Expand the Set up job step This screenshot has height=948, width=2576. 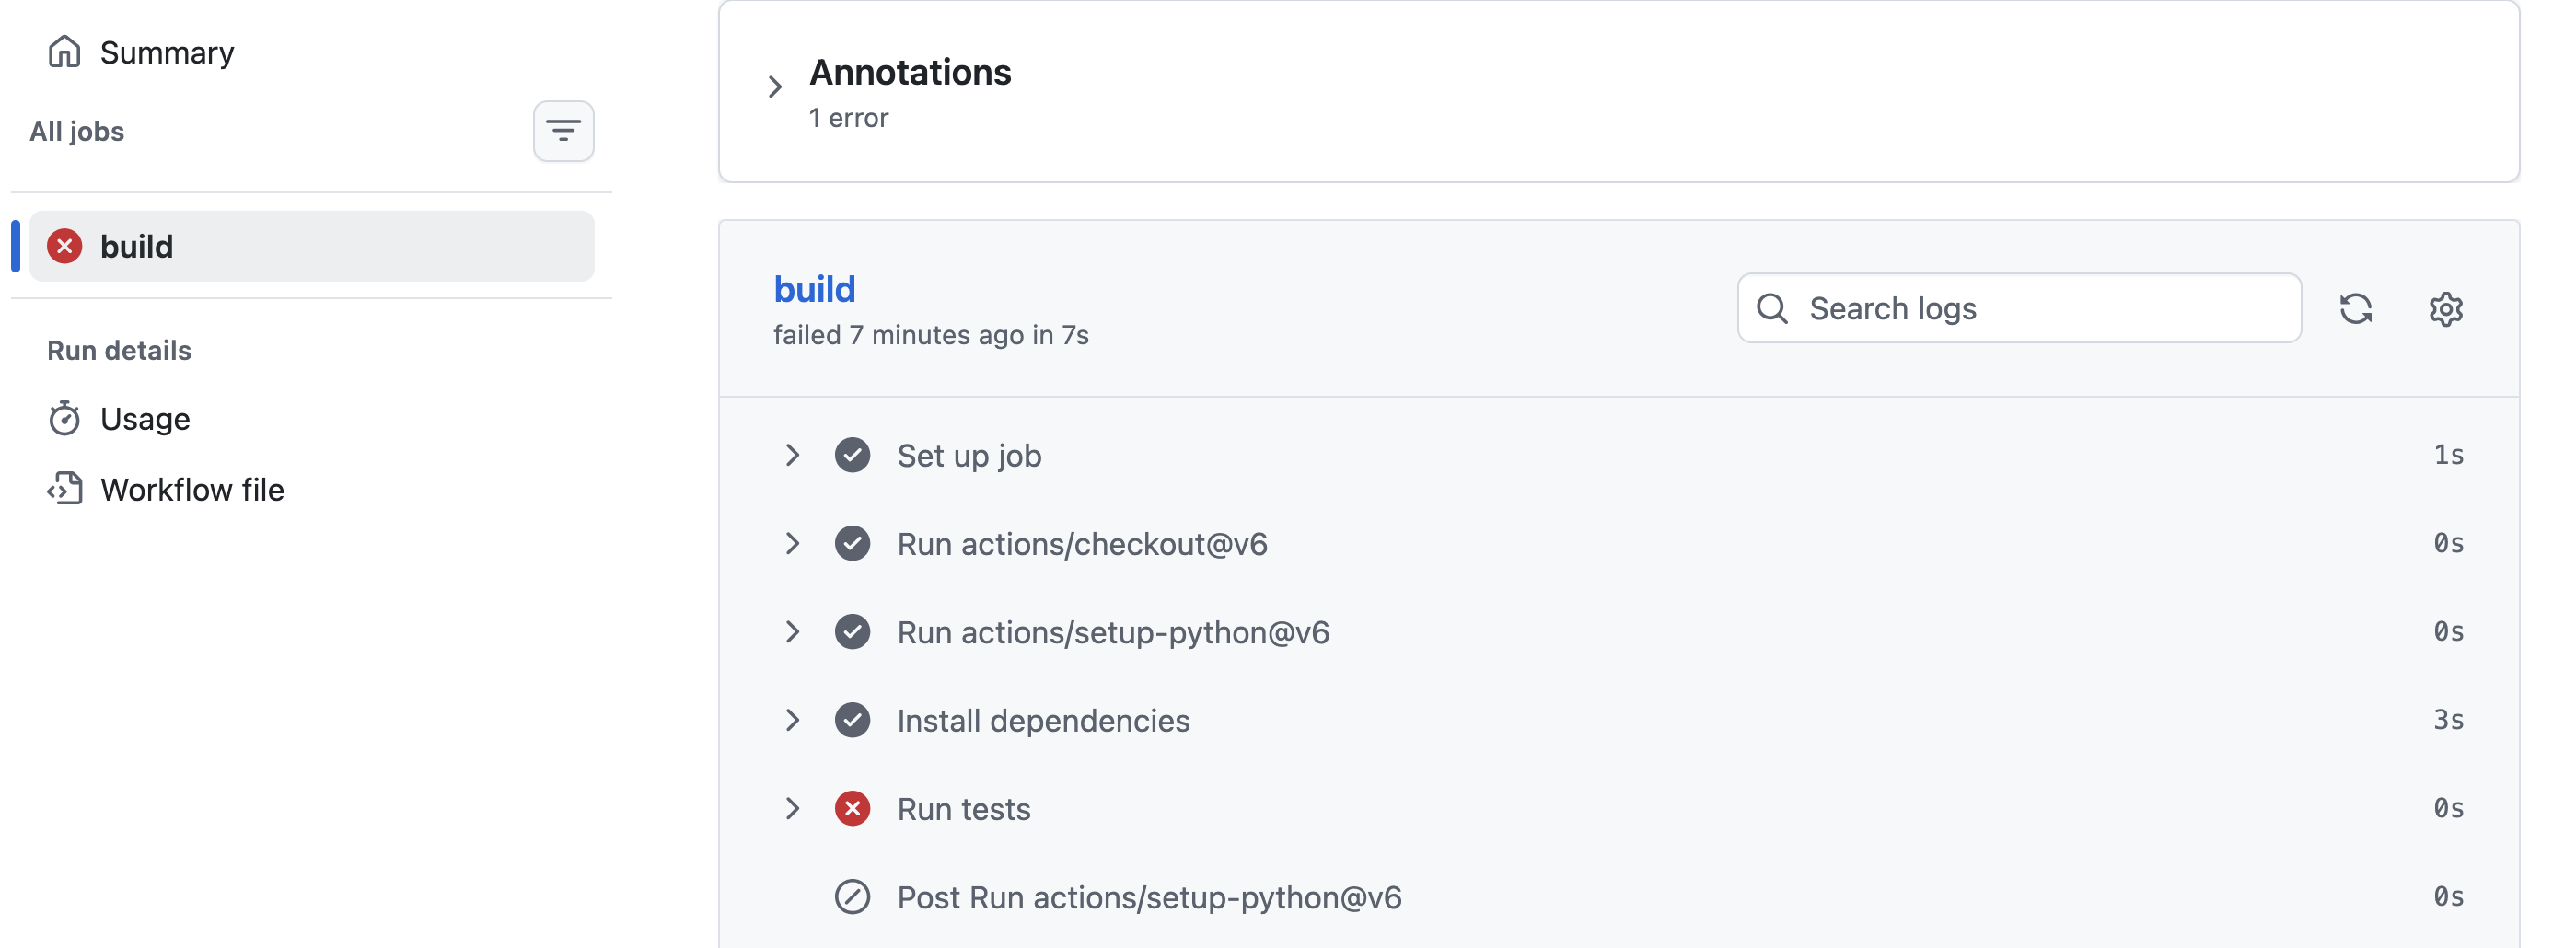coord(792,455)
